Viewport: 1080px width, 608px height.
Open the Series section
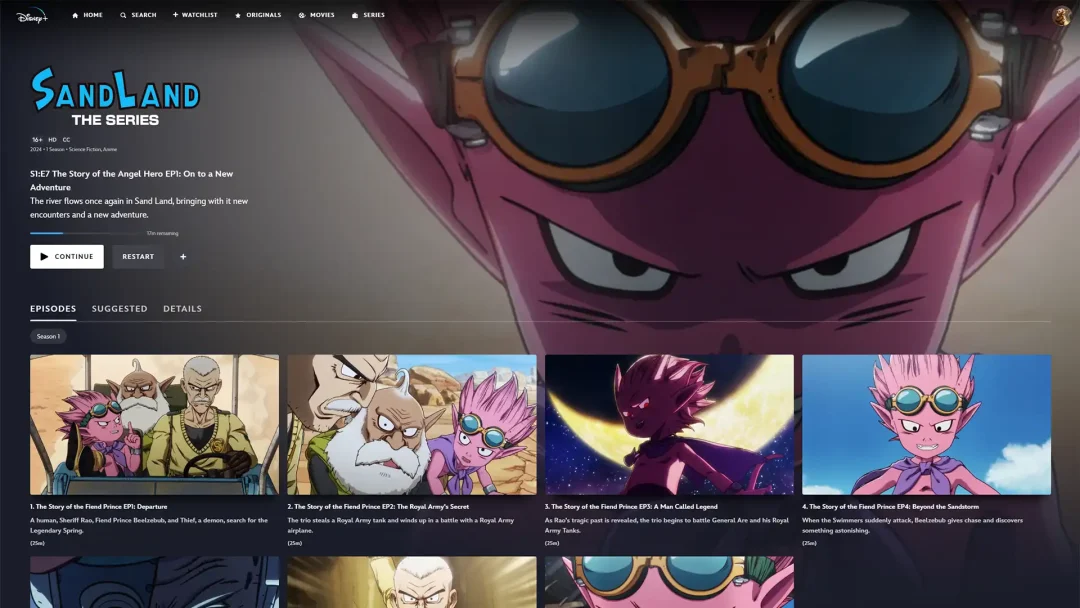click(x=368, y=15)
